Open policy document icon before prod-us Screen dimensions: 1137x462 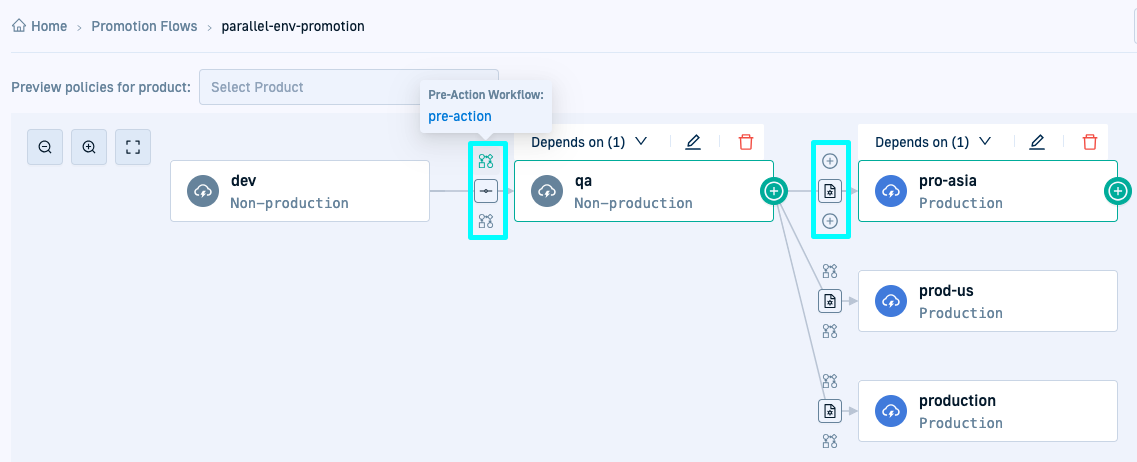click(829, 300)
